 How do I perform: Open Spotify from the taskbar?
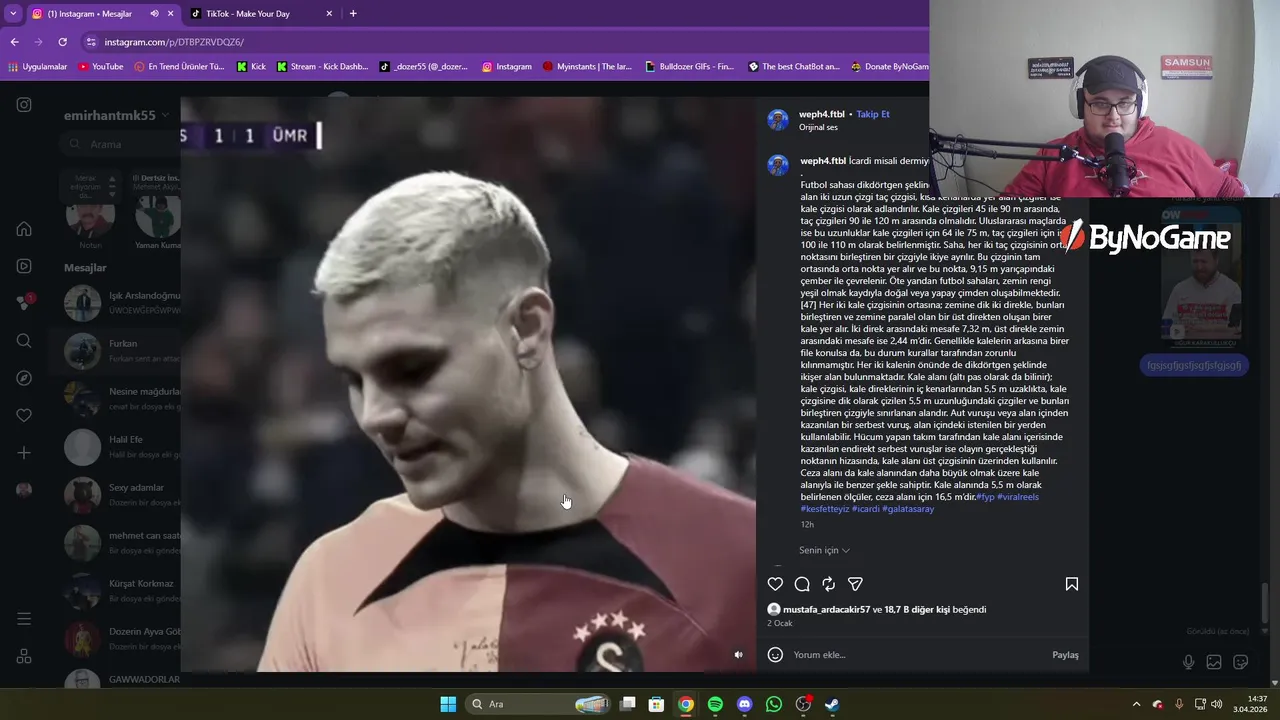click(x=715, y=704)
